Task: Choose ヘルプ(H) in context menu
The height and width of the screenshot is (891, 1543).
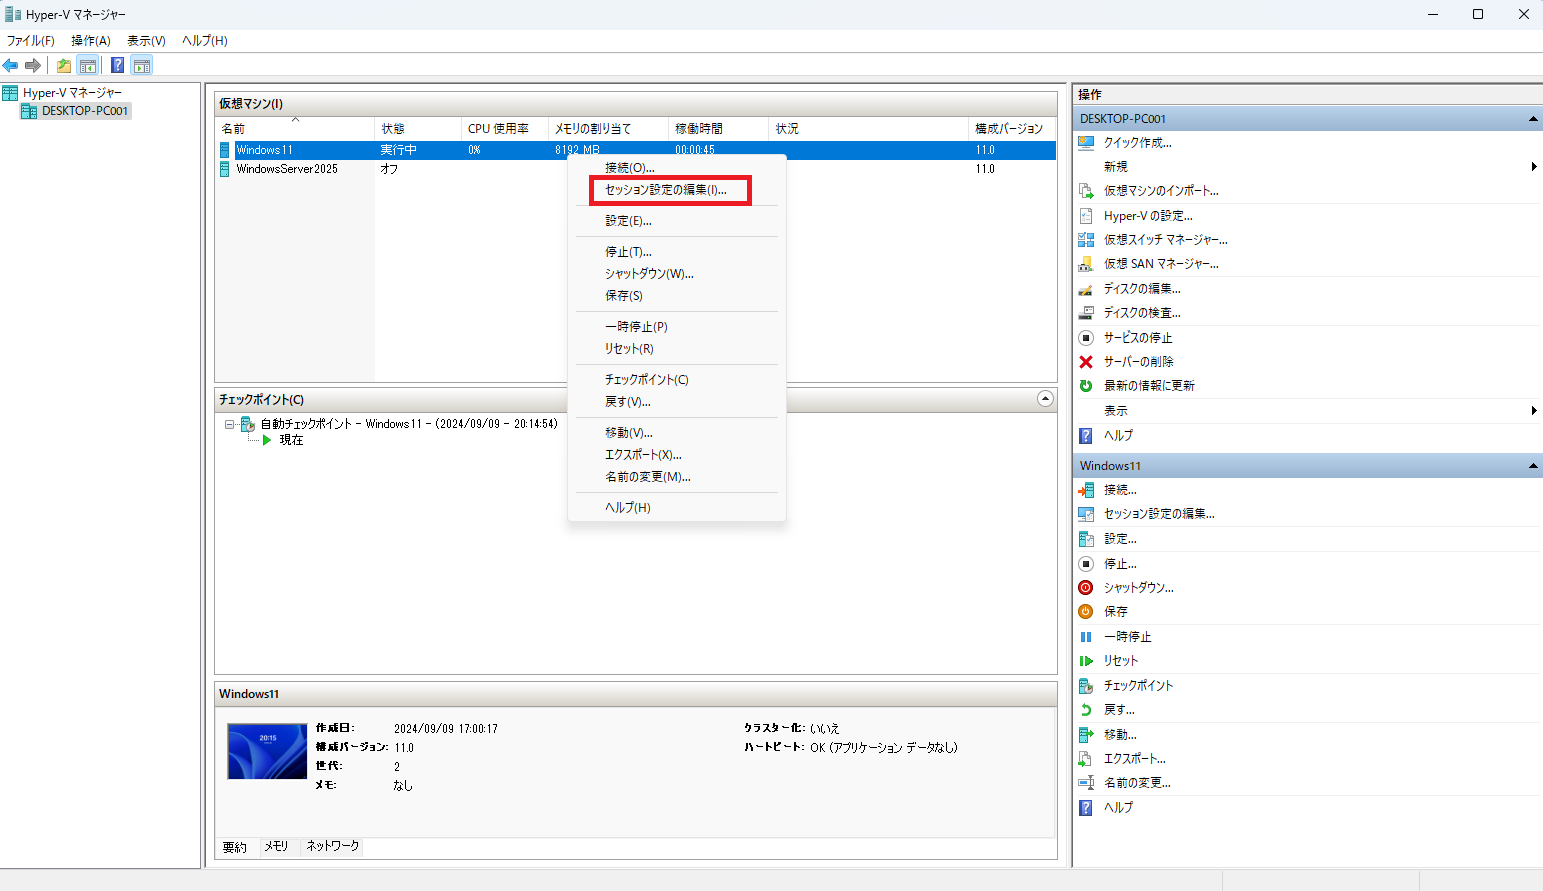Action: (x=677, y=508)
